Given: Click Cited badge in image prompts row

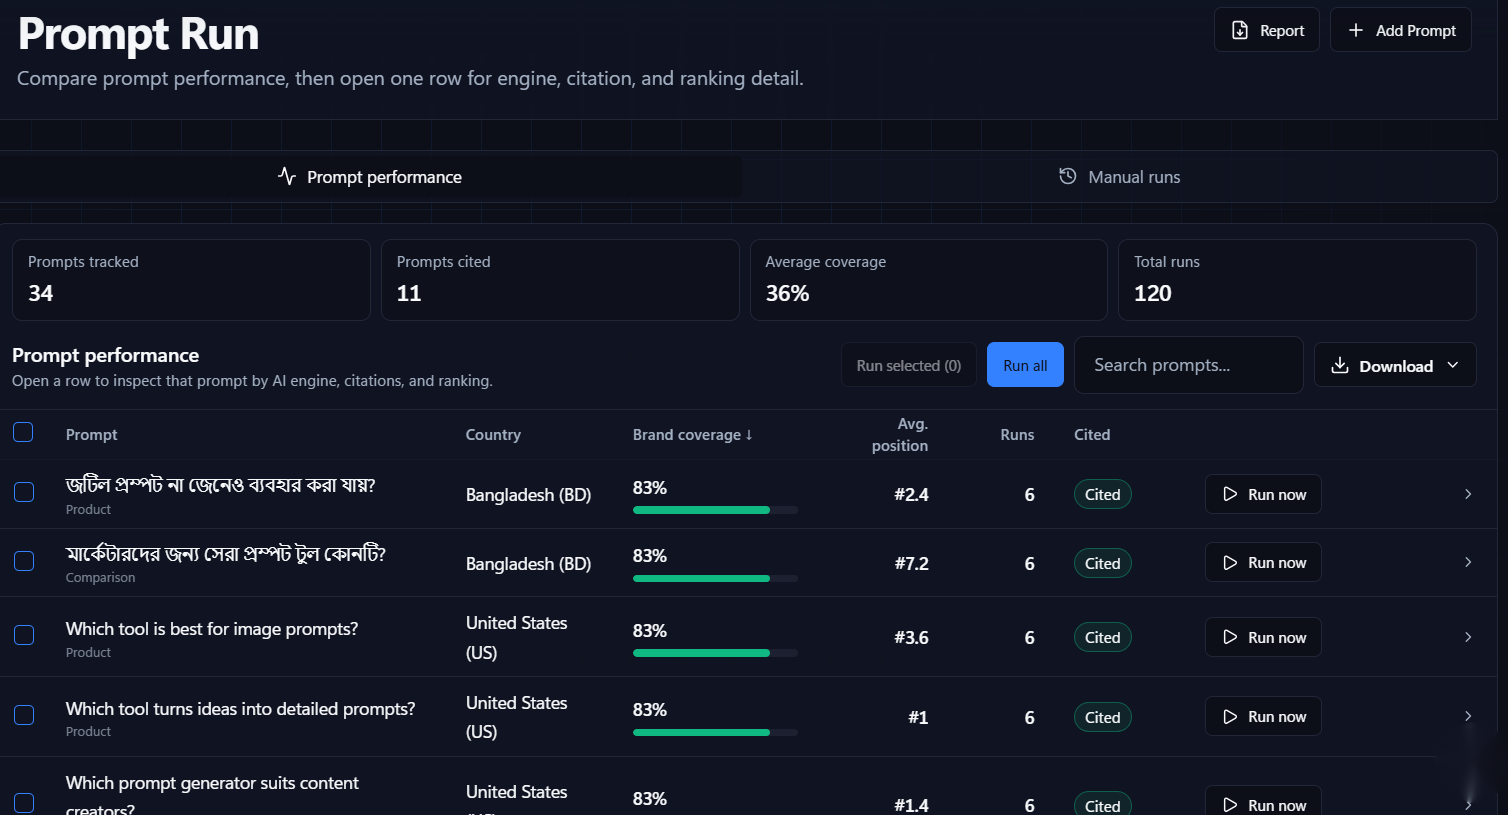Looking at the screenshot, I should click(1102, 637).
